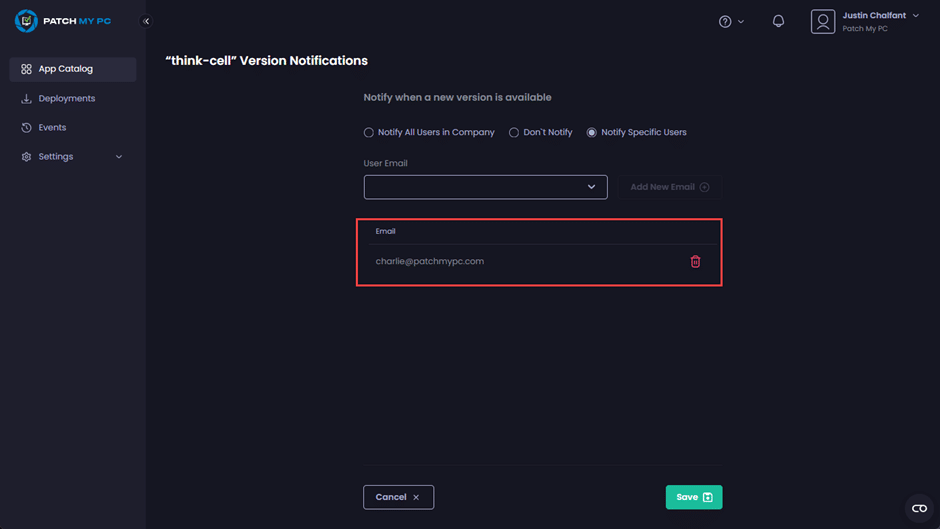
Task: Click the Email column header
Action: coord(386,231)
